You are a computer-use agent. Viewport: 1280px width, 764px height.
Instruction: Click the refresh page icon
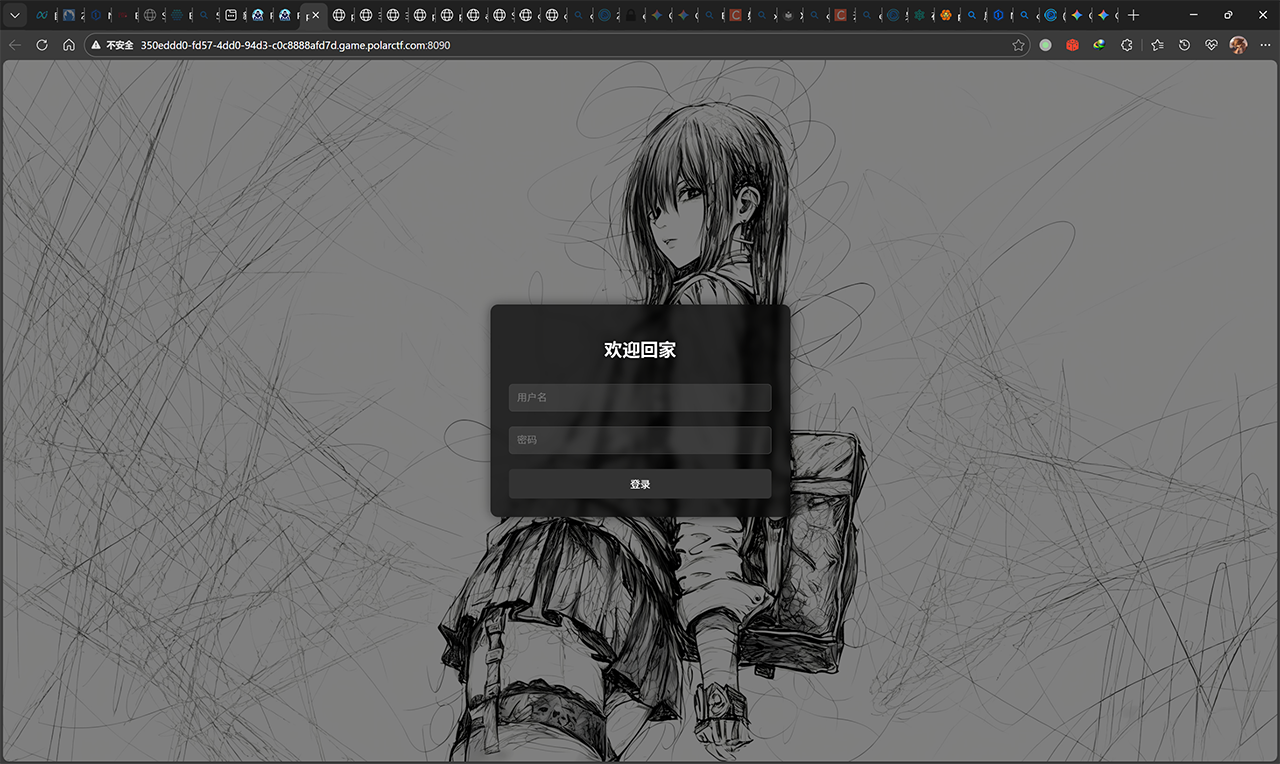[x=42, y=45]
